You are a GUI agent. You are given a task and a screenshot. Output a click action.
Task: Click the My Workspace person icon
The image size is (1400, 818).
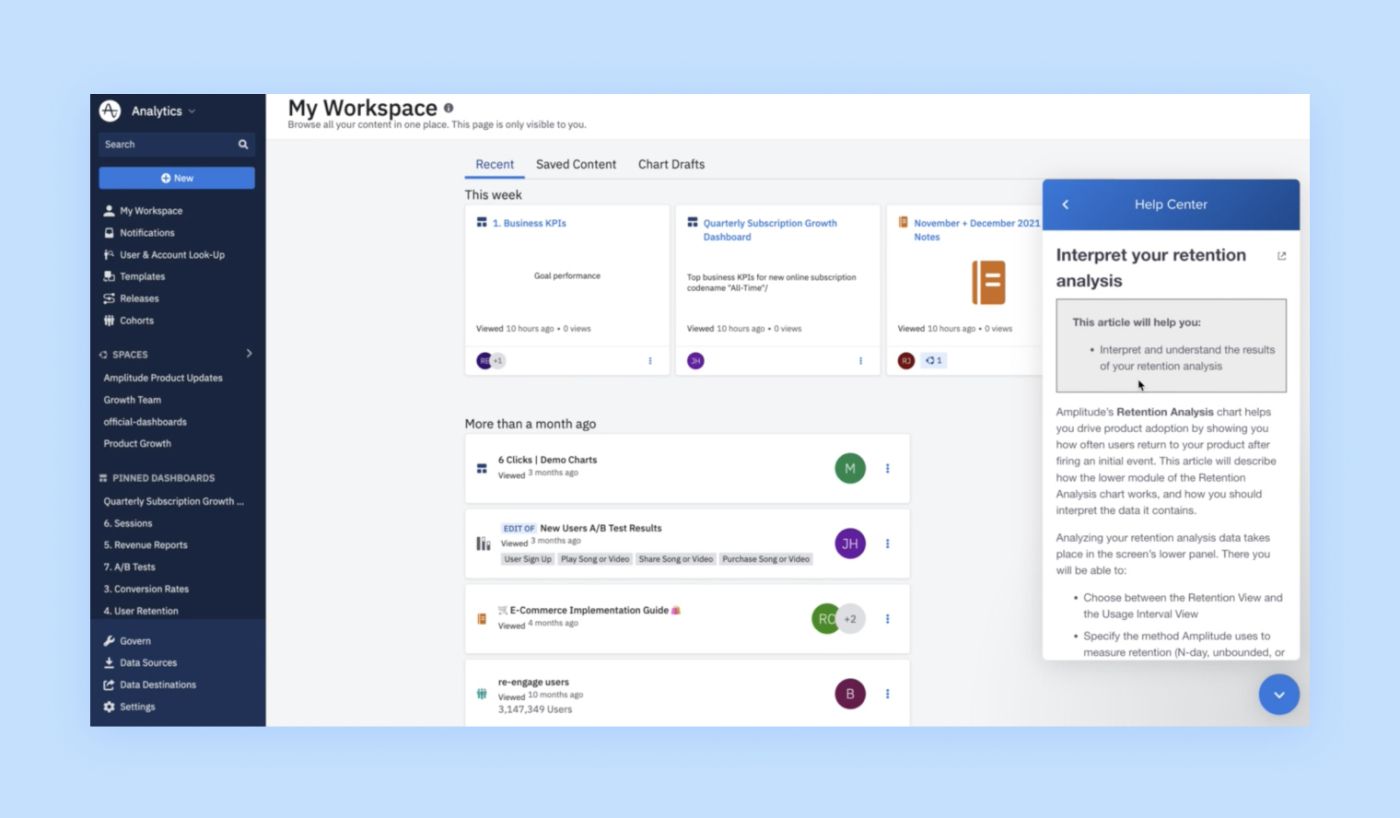[109, 211]
